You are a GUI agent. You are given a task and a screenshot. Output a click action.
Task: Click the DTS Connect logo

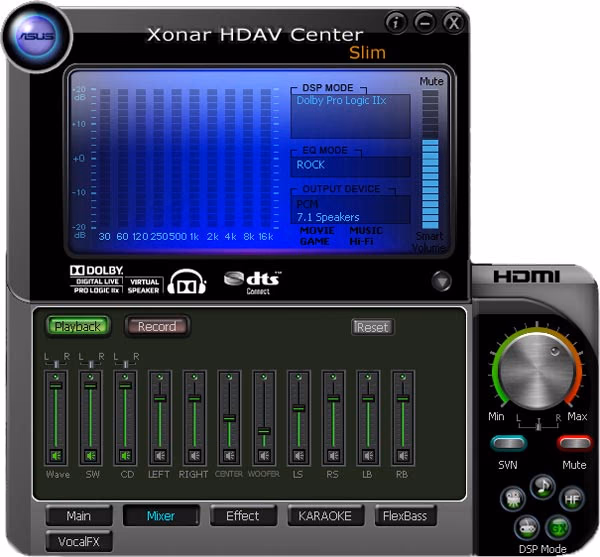(253, 283)
